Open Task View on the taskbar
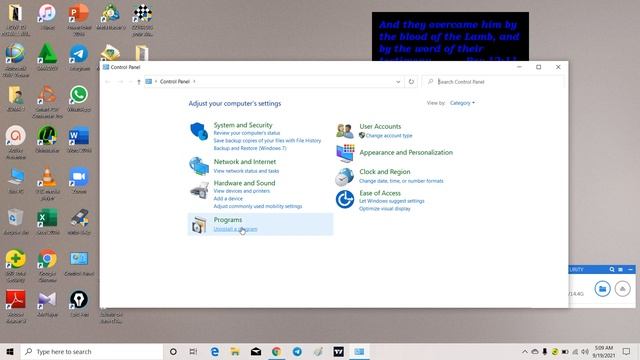640x360 pixels. (x=193, y=351)
